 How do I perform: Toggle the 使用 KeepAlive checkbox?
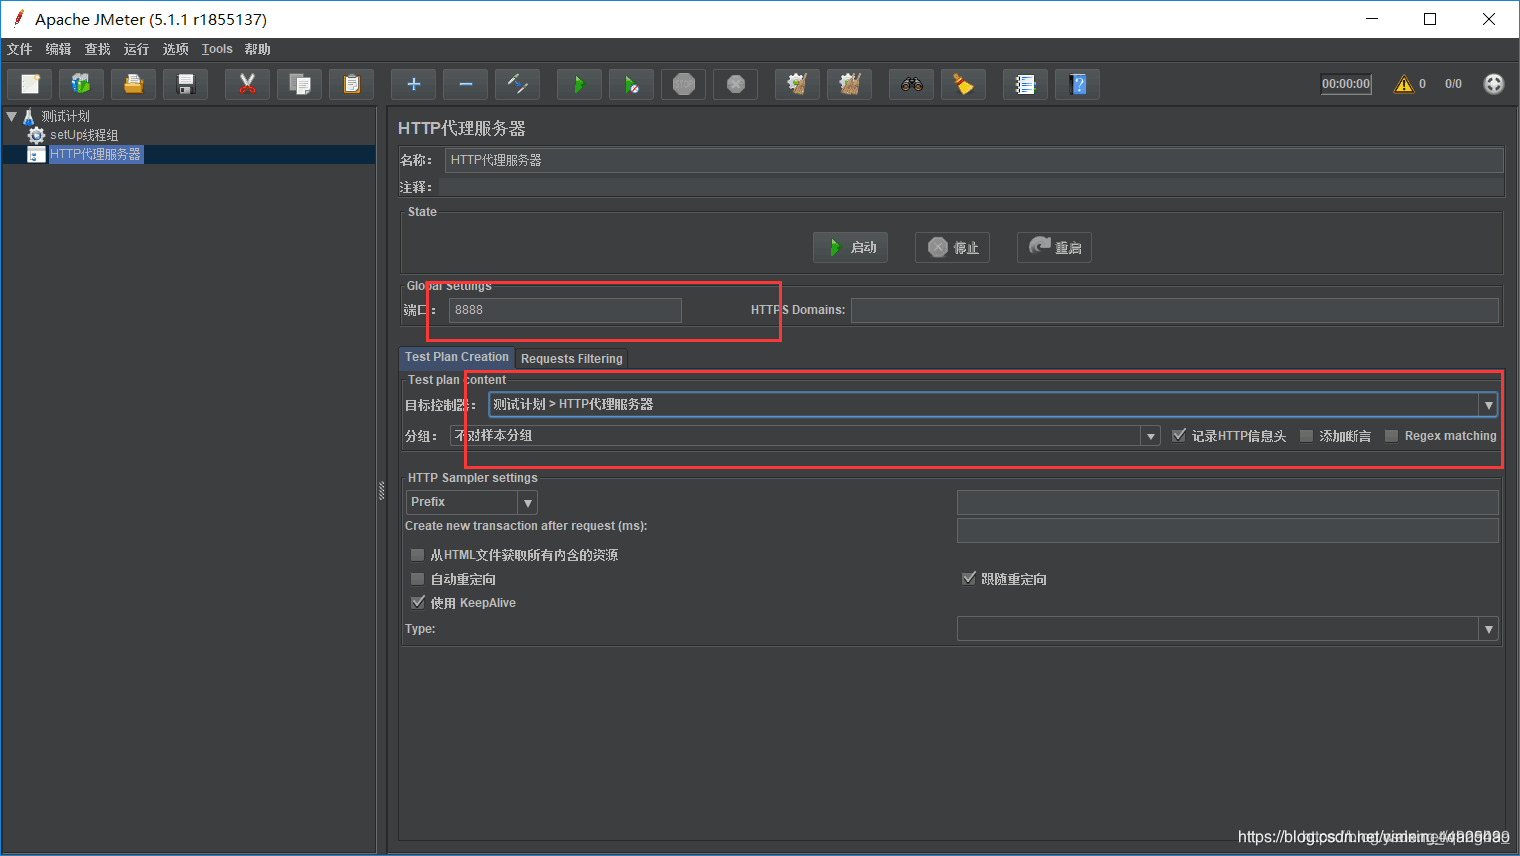click(x=418, y=602)
